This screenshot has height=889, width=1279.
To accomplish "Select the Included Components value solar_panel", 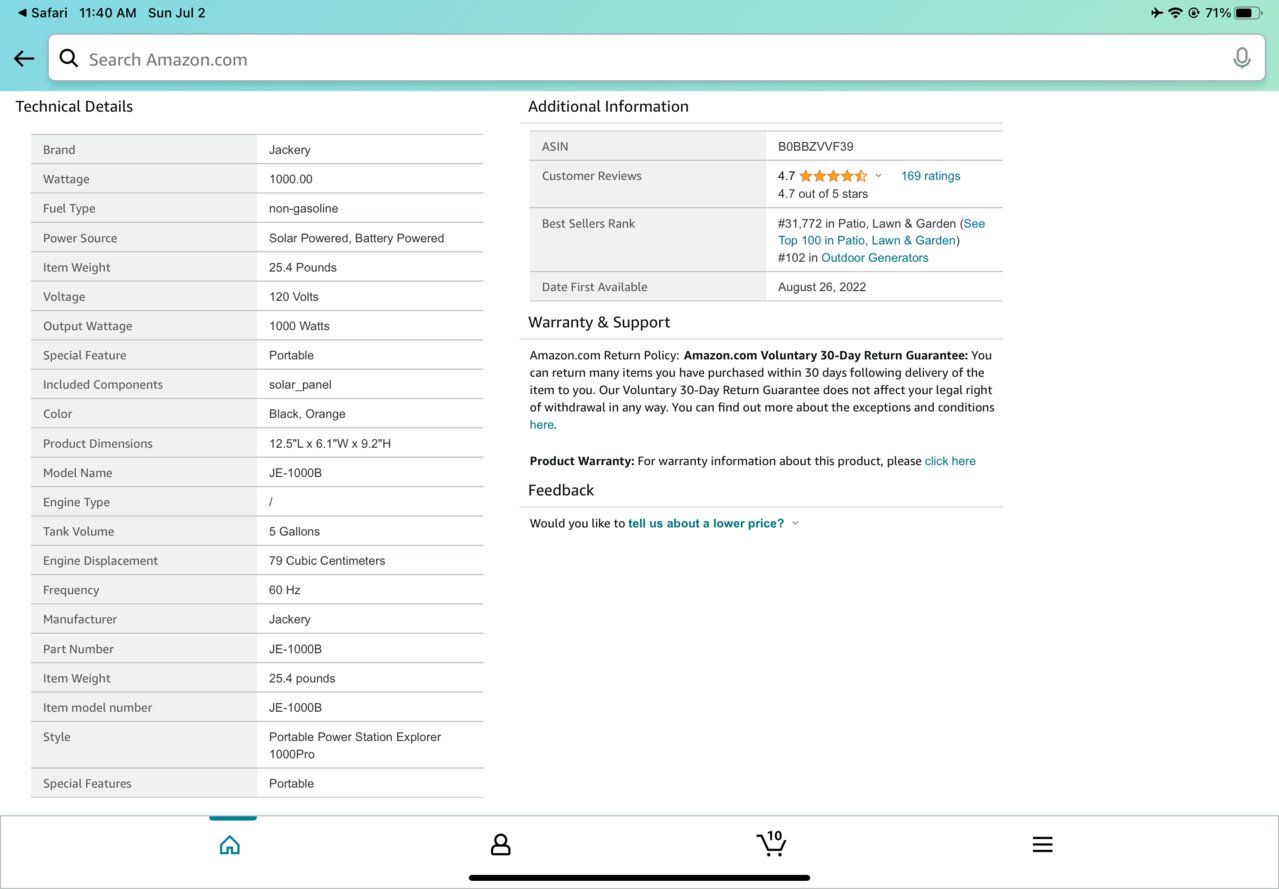I will [300, 385].
